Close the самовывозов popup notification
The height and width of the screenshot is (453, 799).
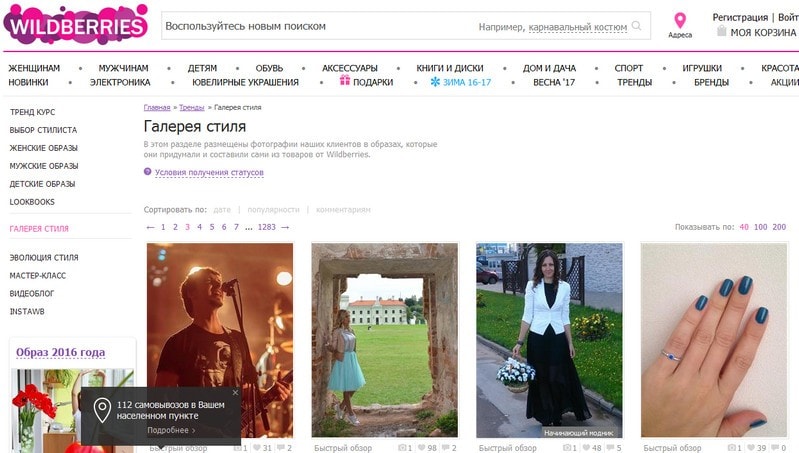pos(235,392)
